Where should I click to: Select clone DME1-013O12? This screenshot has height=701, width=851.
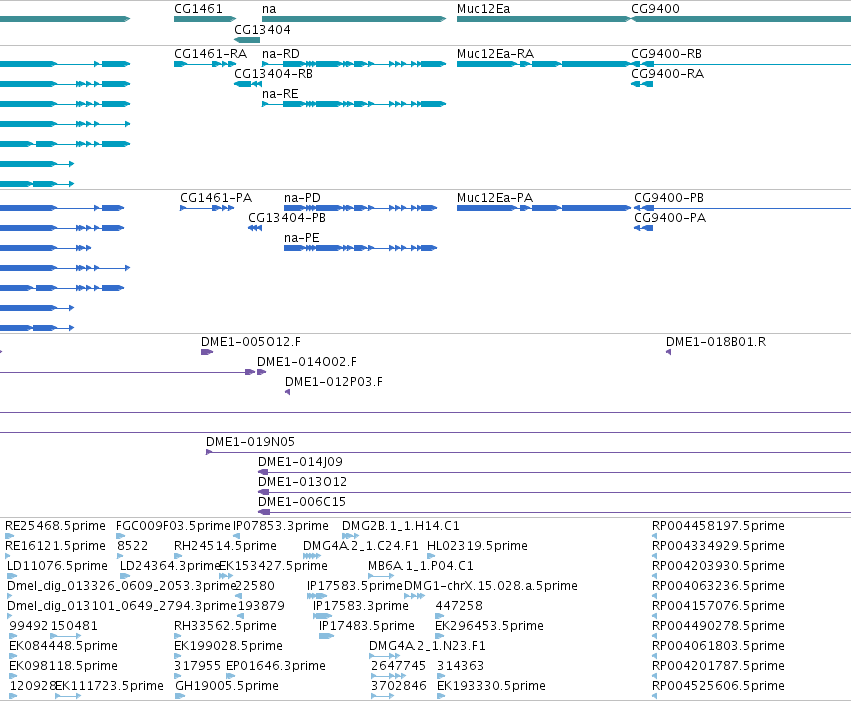(x=302, y=482)
